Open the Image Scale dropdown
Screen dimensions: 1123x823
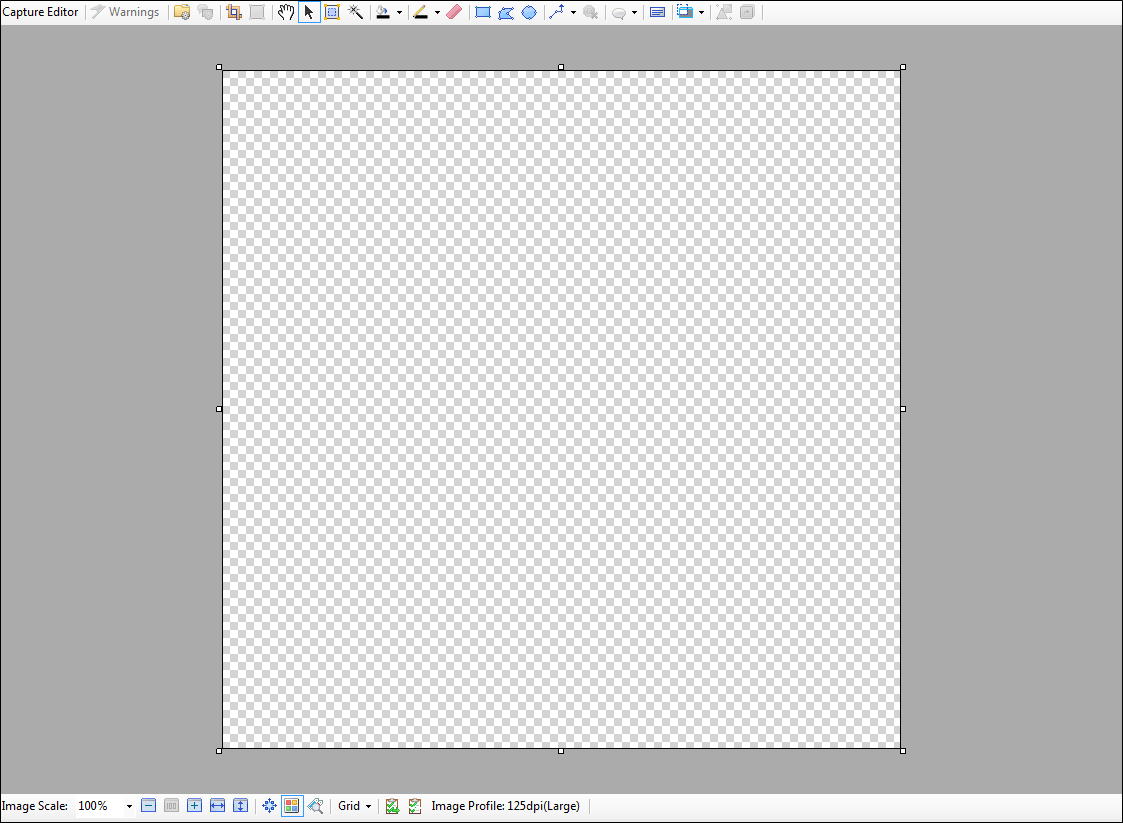(129, 806)
